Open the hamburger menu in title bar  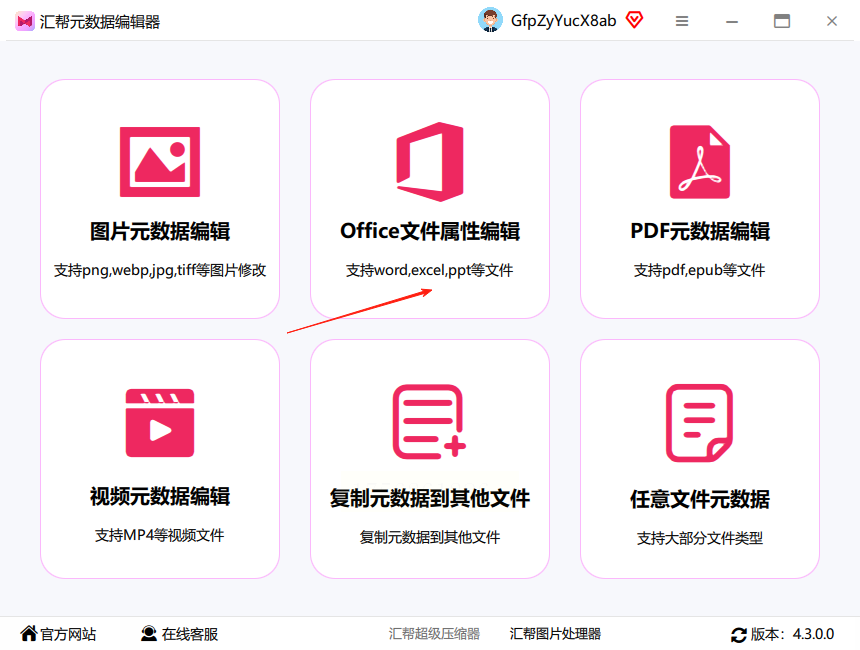(x=682, y=21)
